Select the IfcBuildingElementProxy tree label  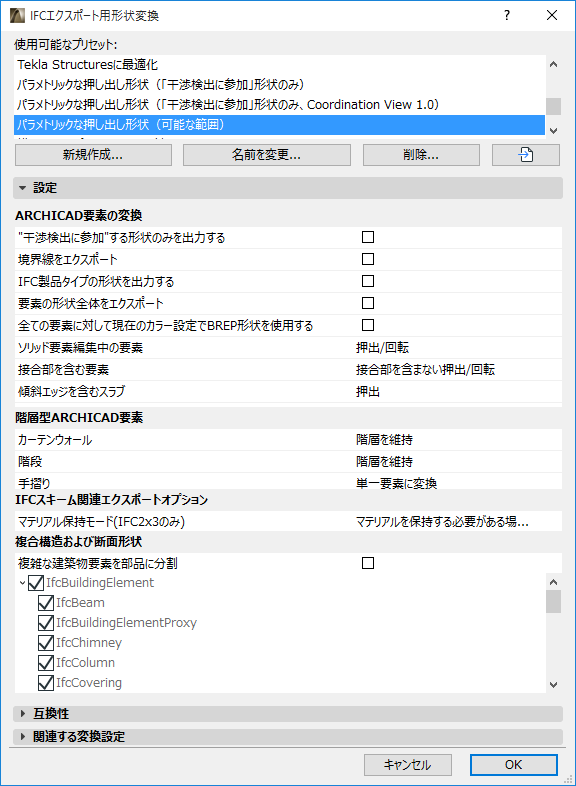(126, 623)
